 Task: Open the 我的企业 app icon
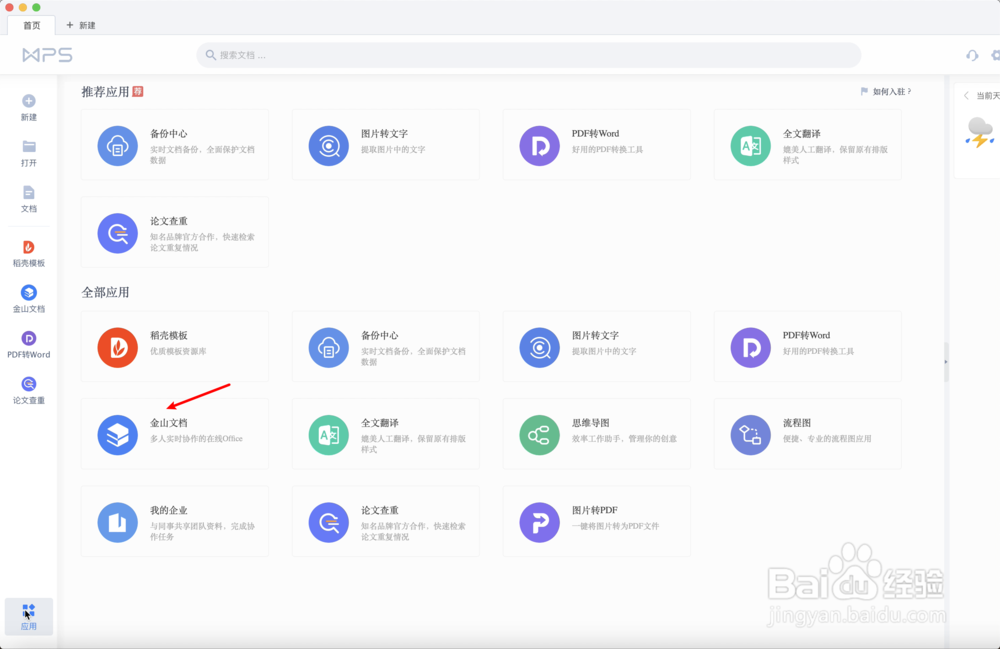117,522
